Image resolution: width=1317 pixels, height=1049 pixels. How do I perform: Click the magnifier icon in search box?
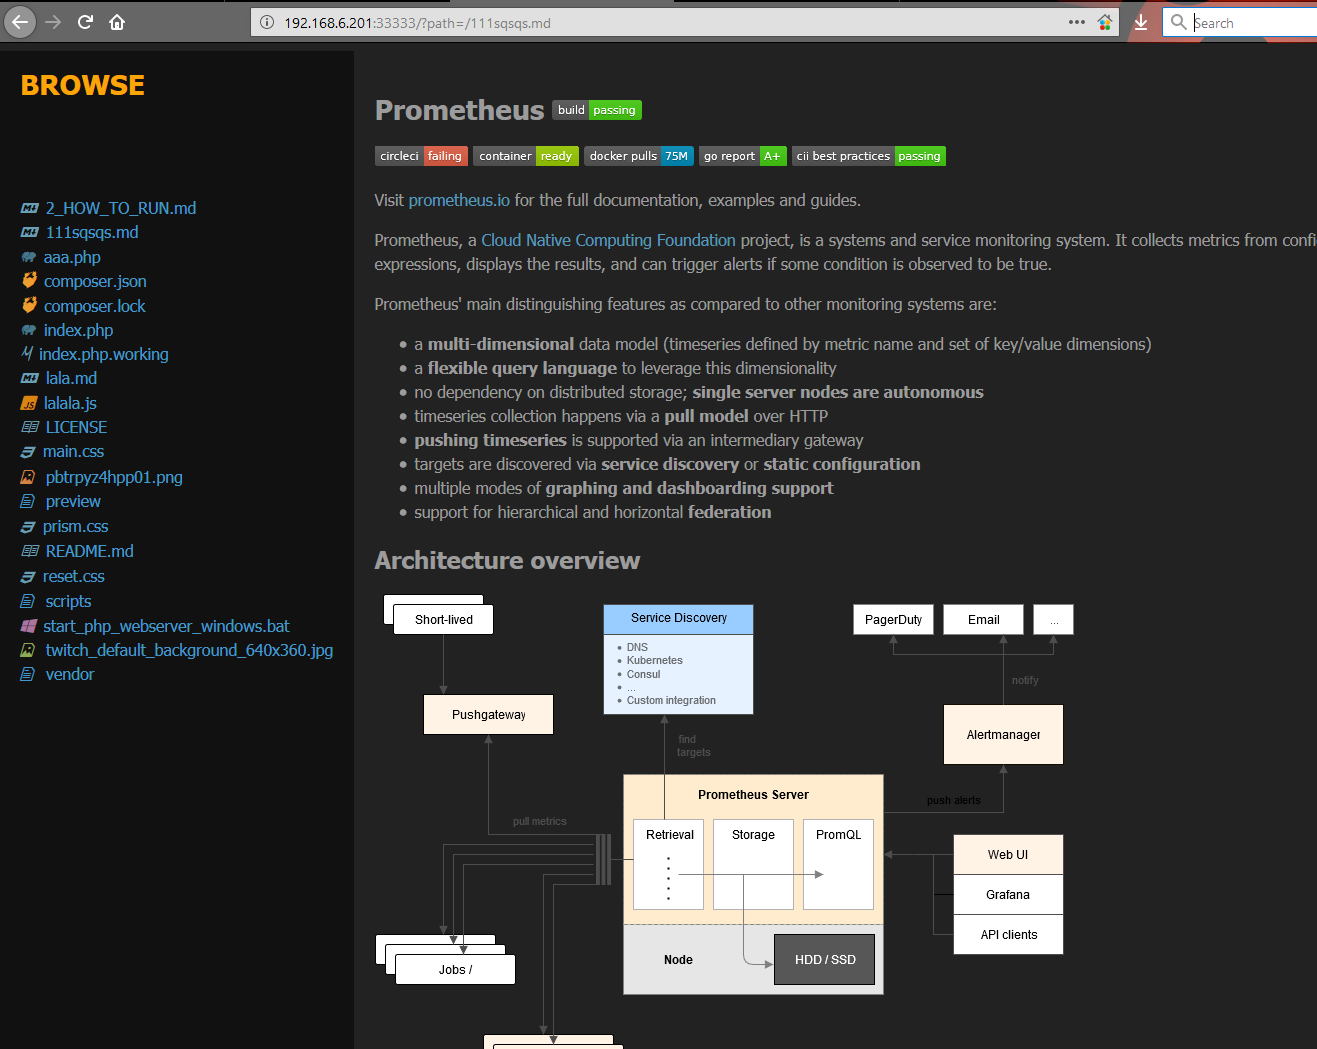pyautogui.click(x=1179, y=22)
